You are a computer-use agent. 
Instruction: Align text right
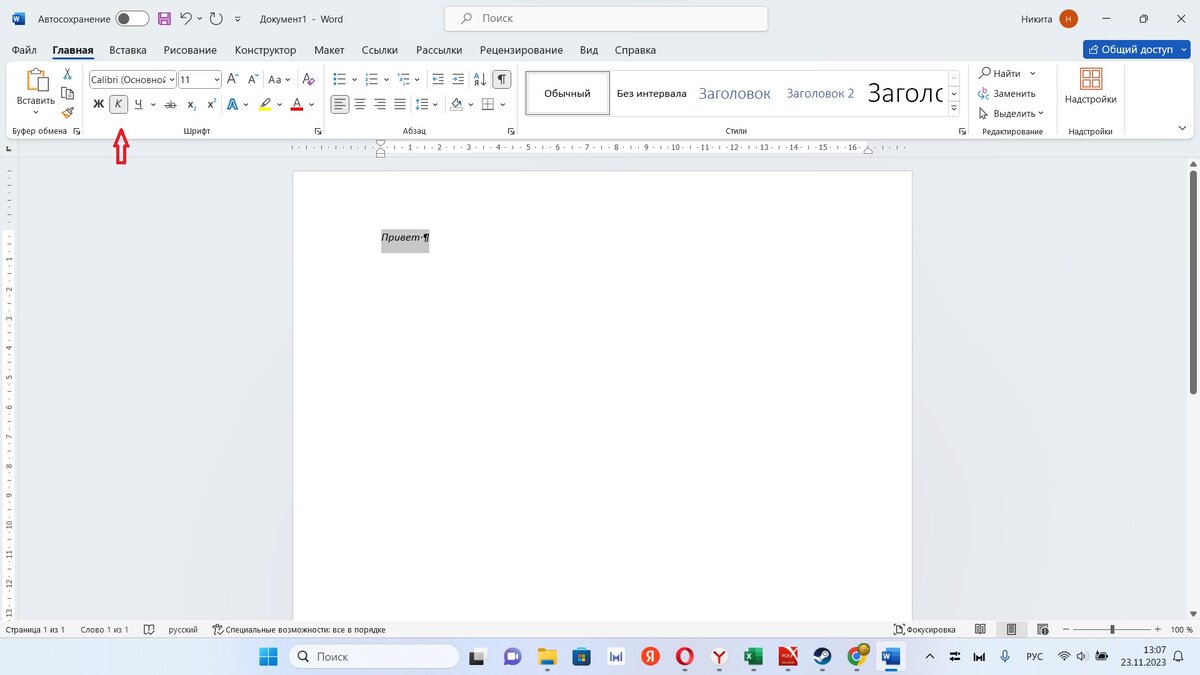(x=380, y=104)
